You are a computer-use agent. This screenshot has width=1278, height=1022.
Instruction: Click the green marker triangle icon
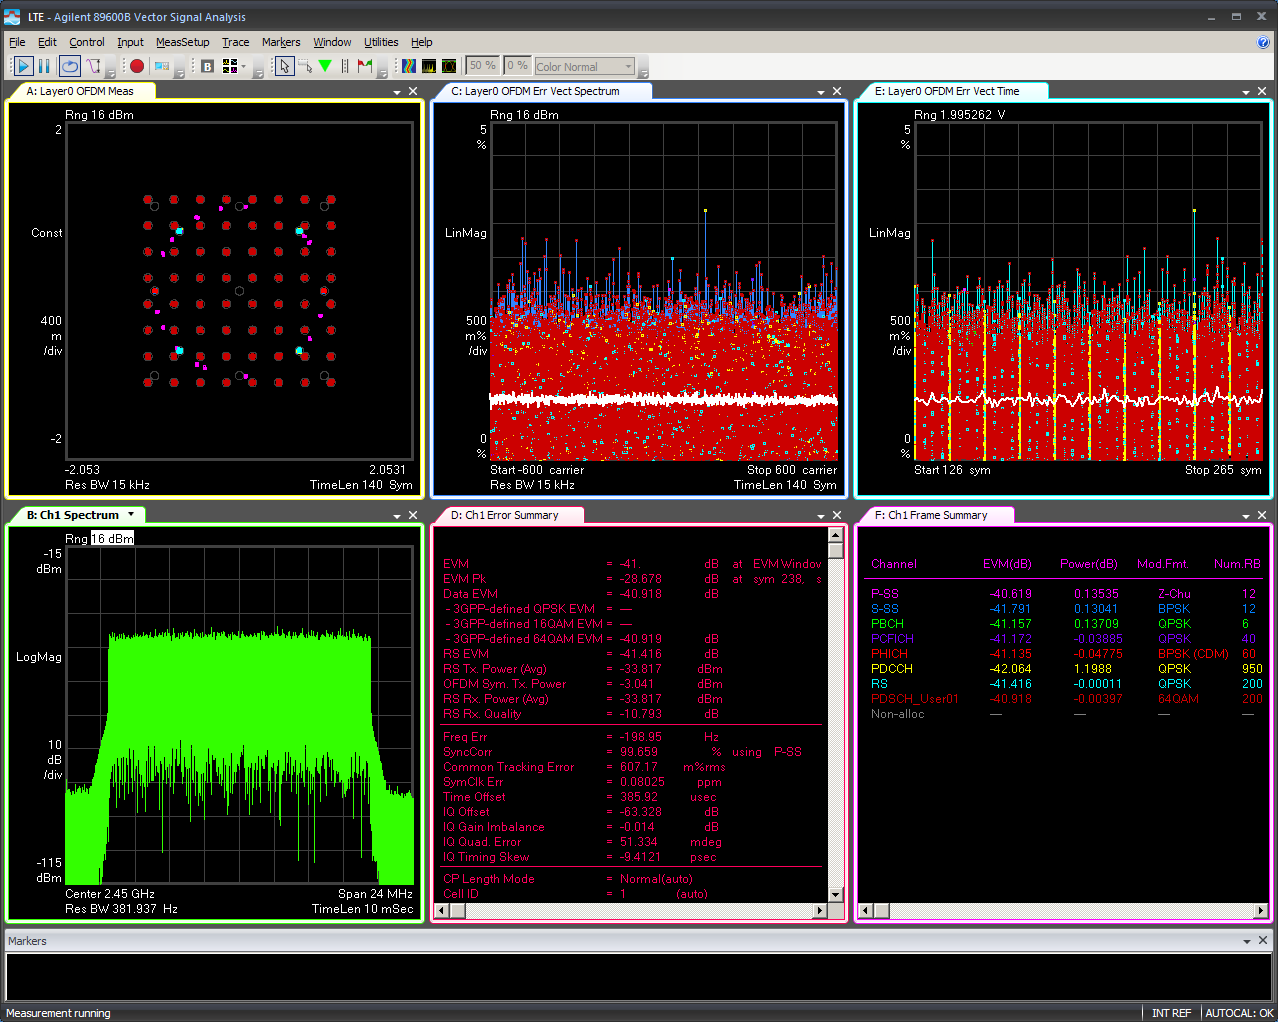(x=325, y=66)
